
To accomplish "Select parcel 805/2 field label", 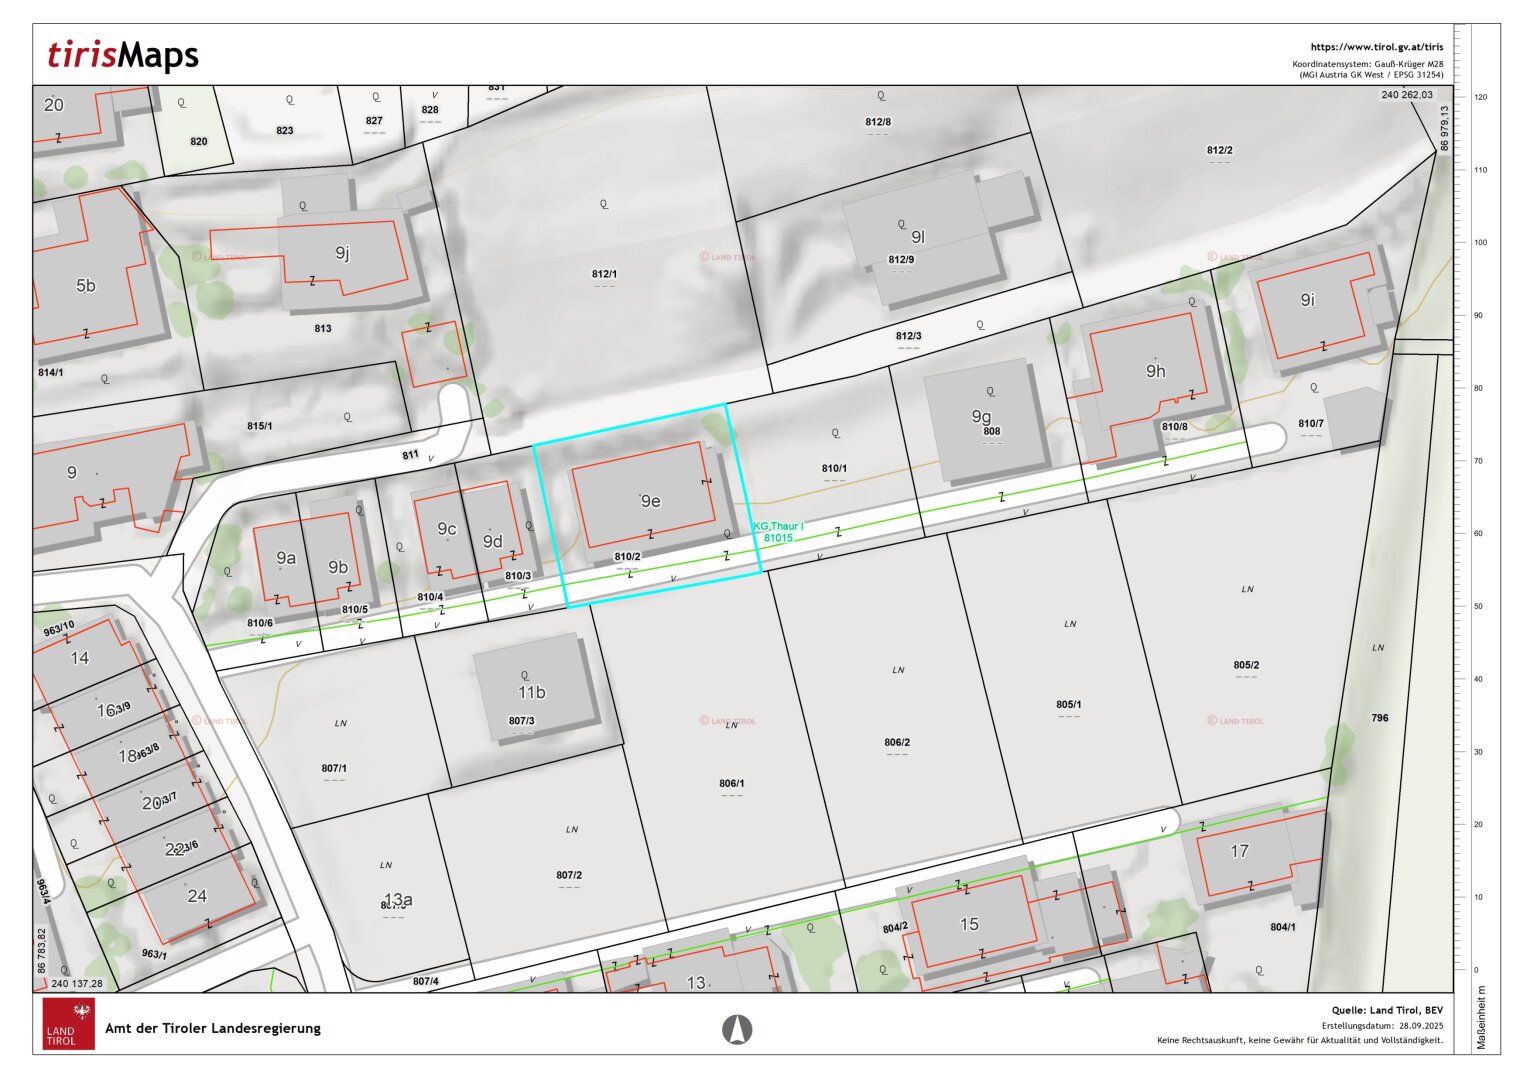I will click(x=1246, y=665).
